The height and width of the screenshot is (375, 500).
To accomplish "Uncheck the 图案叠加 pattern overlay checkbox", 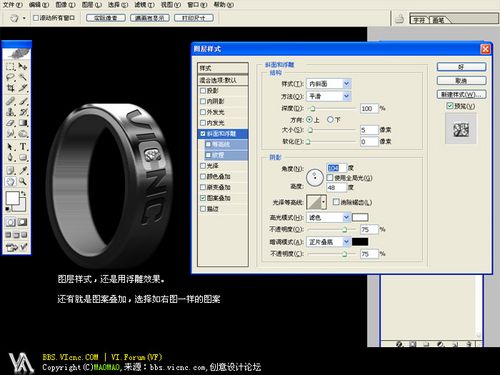I will click(x=203, y=198).
